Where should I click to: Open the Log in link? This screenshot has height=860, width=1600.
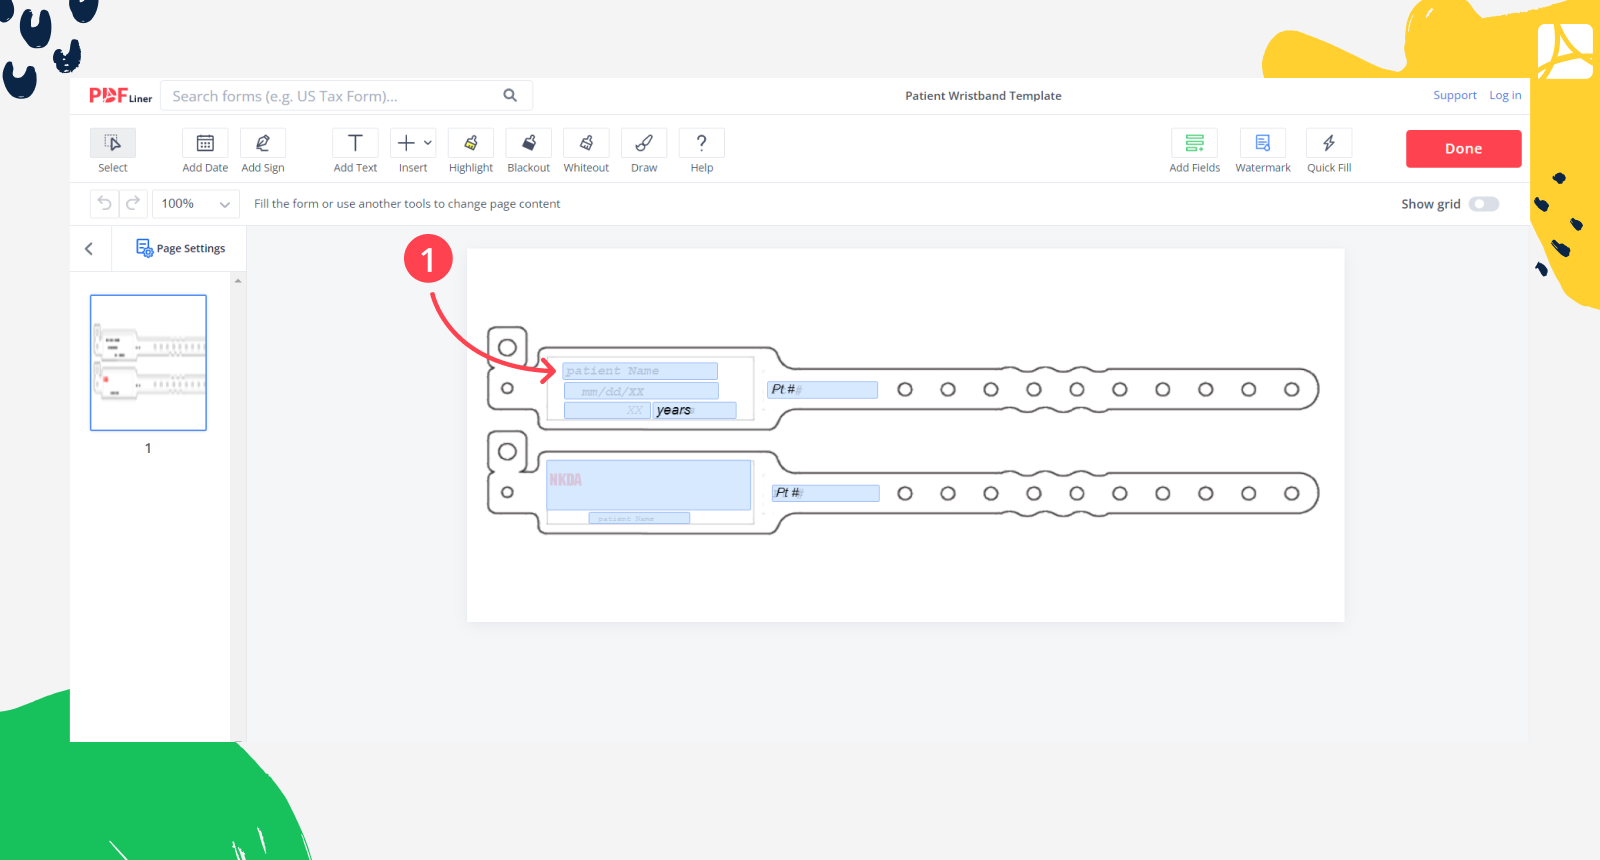click(x=1504, y=96)
